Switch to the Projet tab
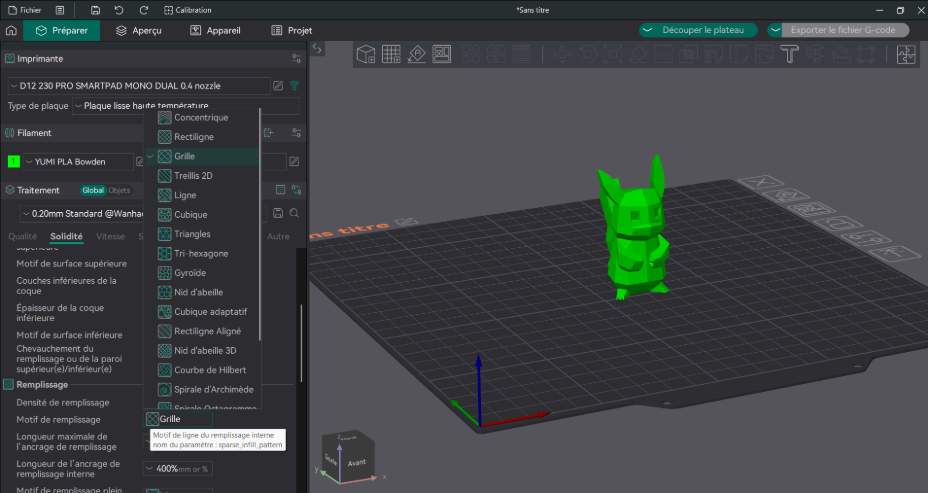Screen dimensions: 928x493 click(291, 30)
